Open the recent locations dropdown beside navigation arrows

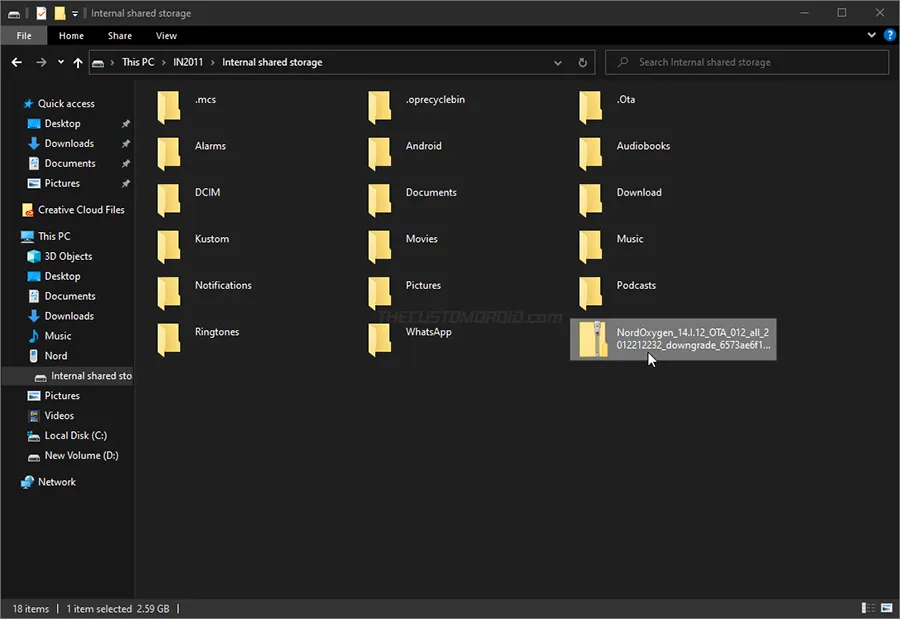coord(59,62)
